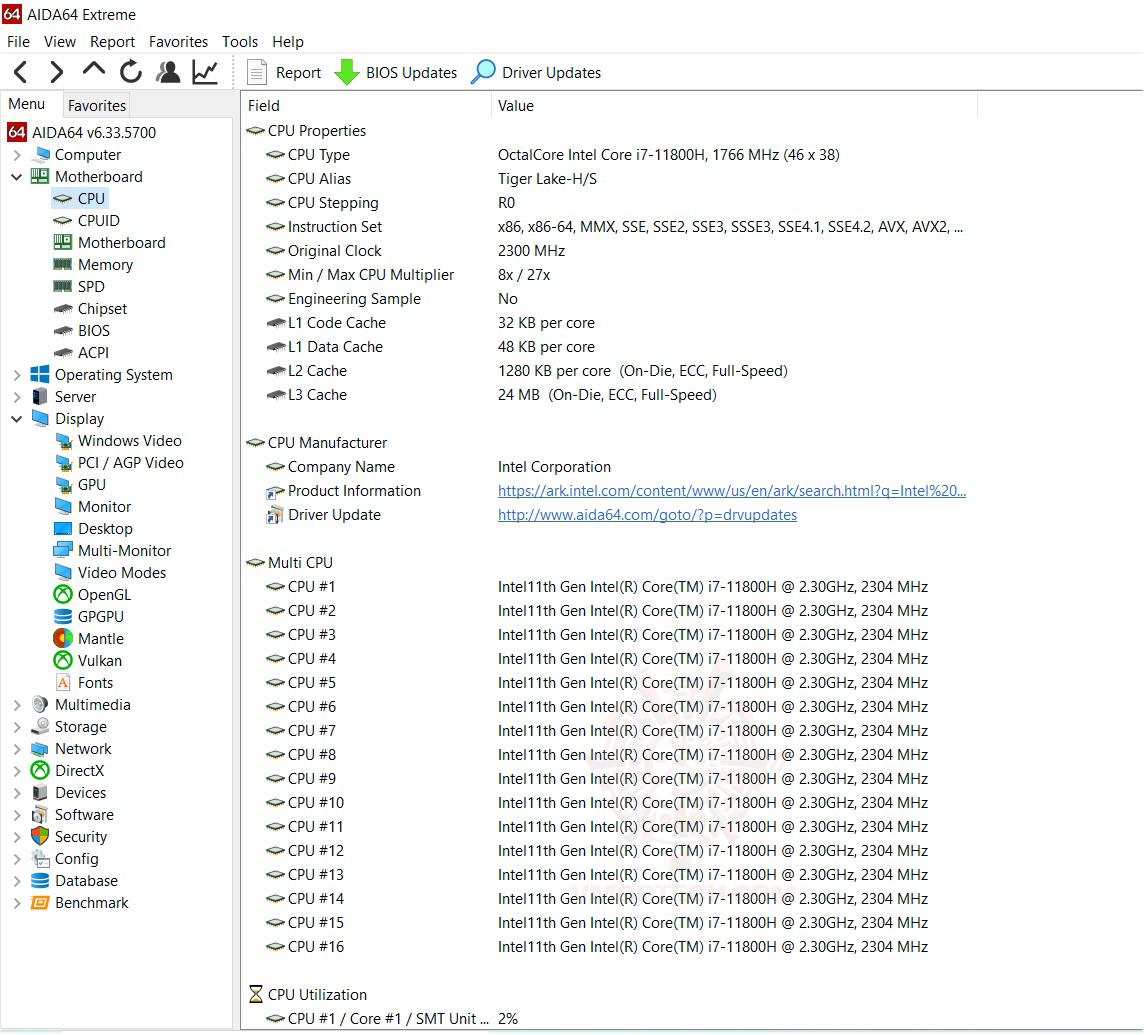
Task: Open the PCI / AGP Video icon
Action: 64,463
